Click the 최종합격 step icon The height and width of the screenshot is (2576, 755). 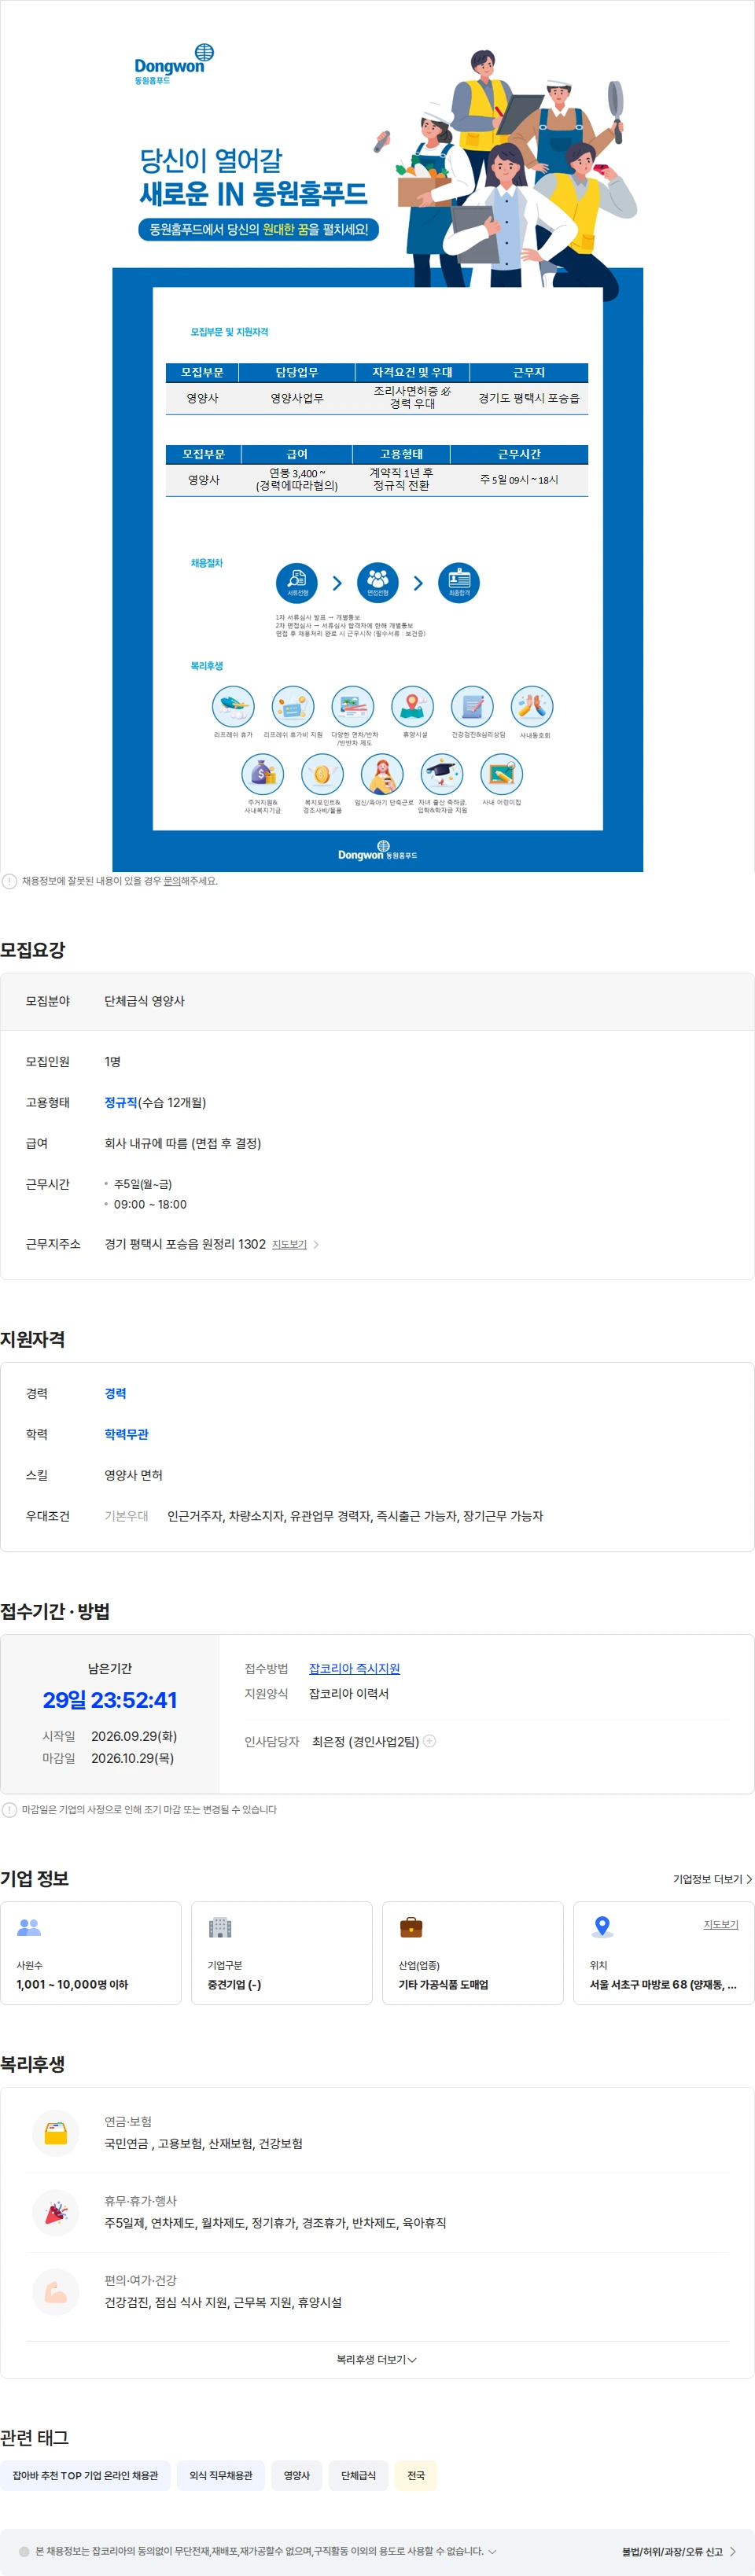pyautogui.click(x=459, y=583)
